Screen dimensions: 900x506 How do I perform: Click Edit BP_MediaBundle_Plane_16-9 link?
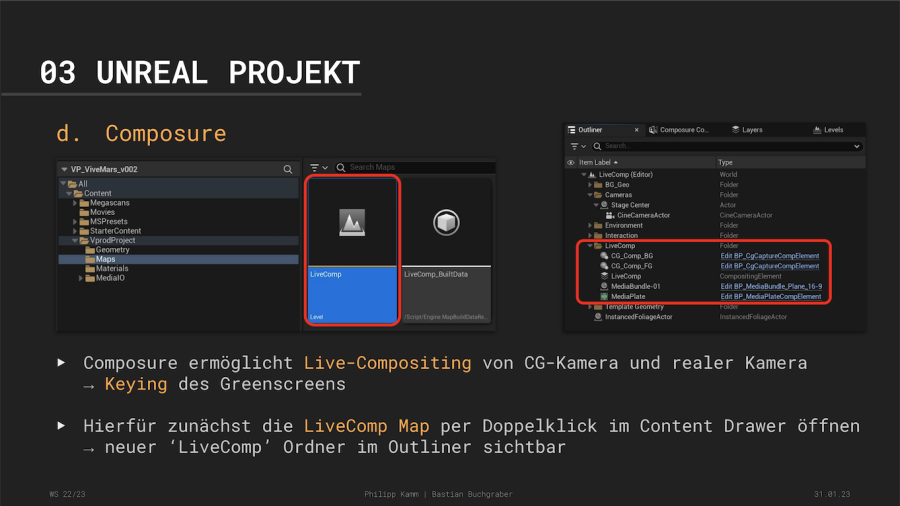pyautogui.click(x=771, y=287)
